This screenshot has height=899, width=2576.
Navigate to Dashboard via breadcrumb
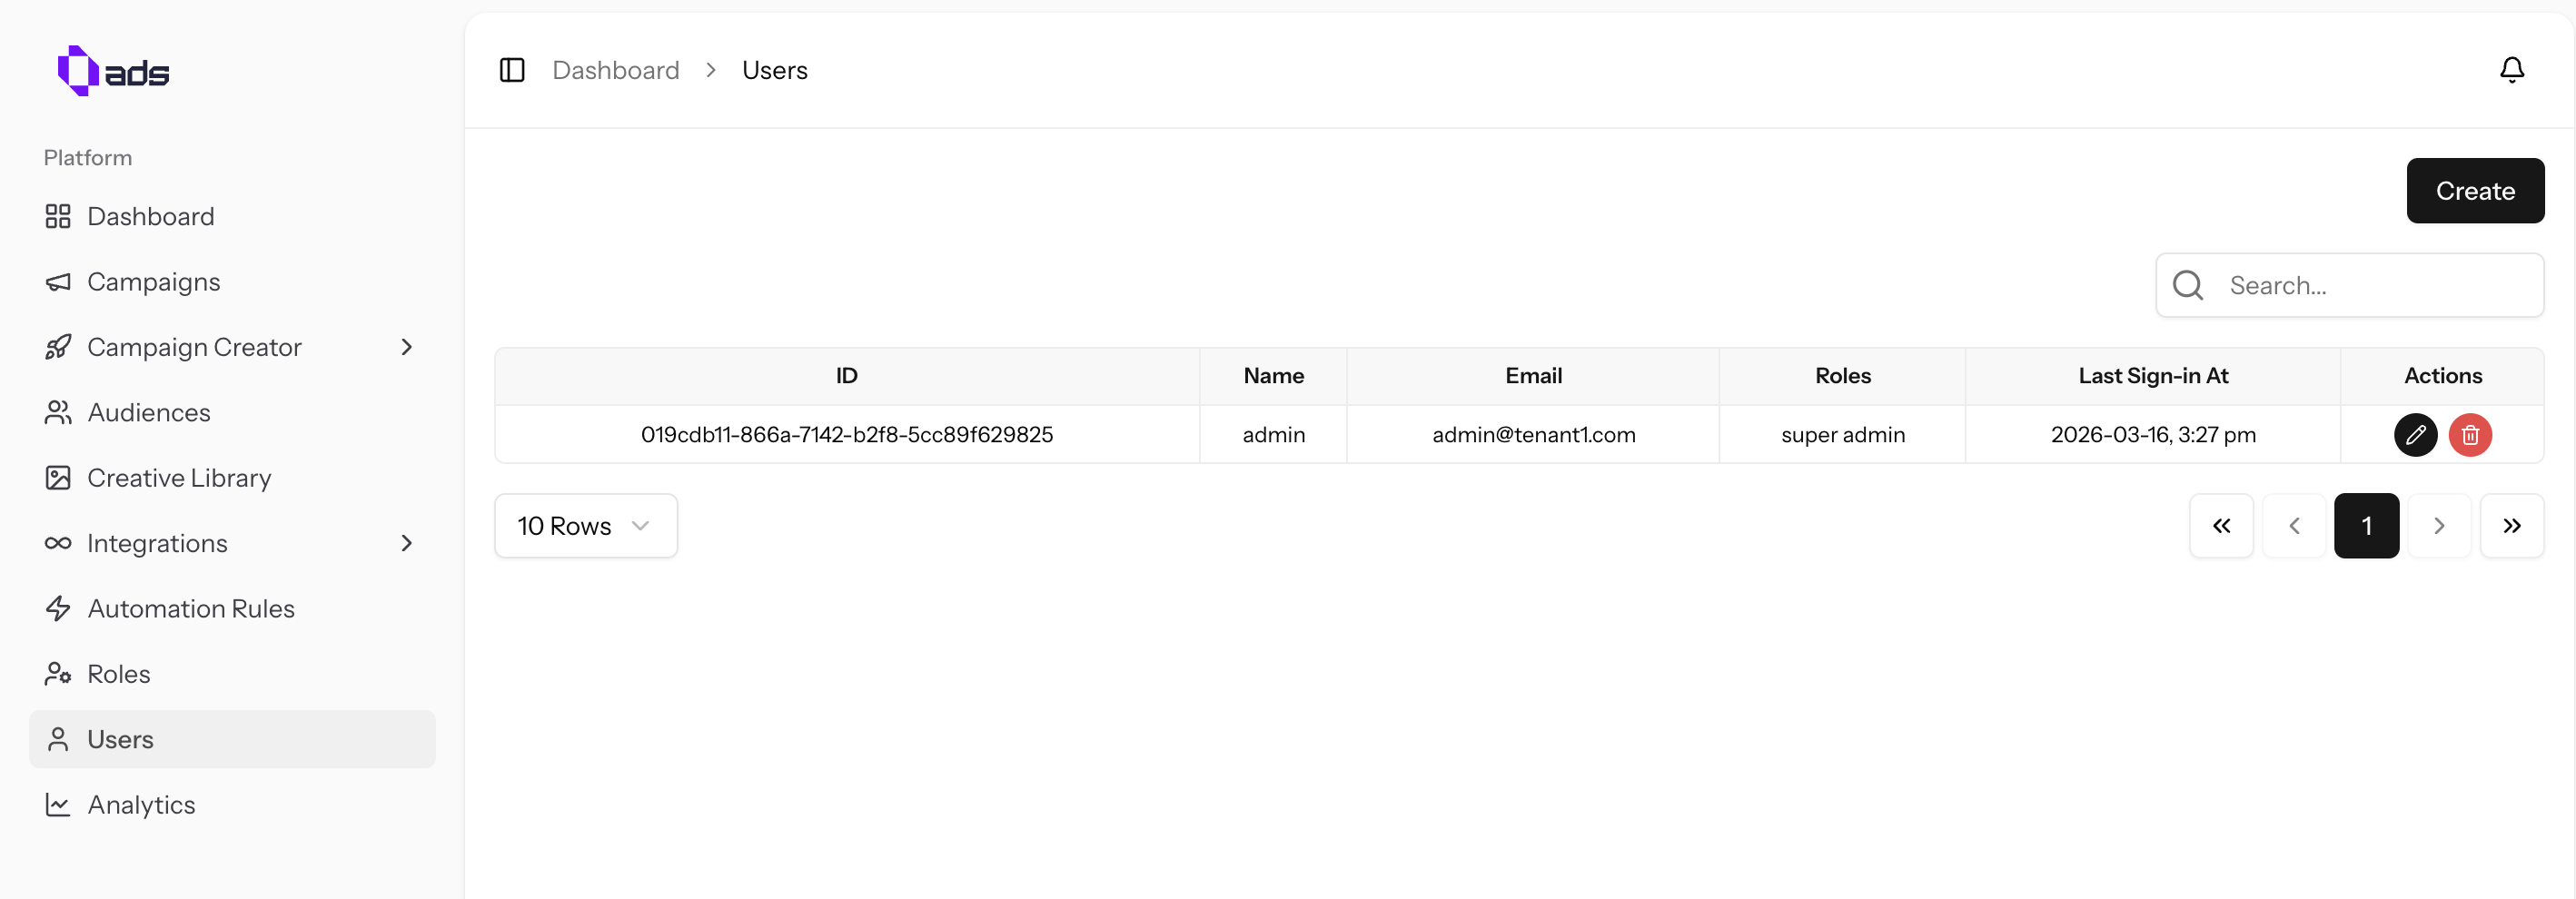(616, 70)
